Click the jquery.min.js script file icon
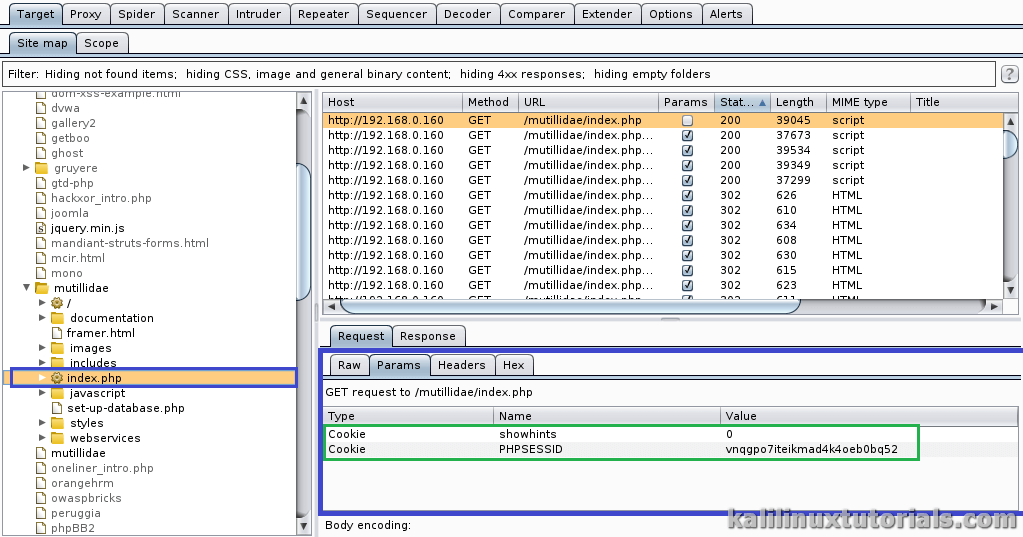The width and height of the screenshot is (1023, 537). [41, 228]
